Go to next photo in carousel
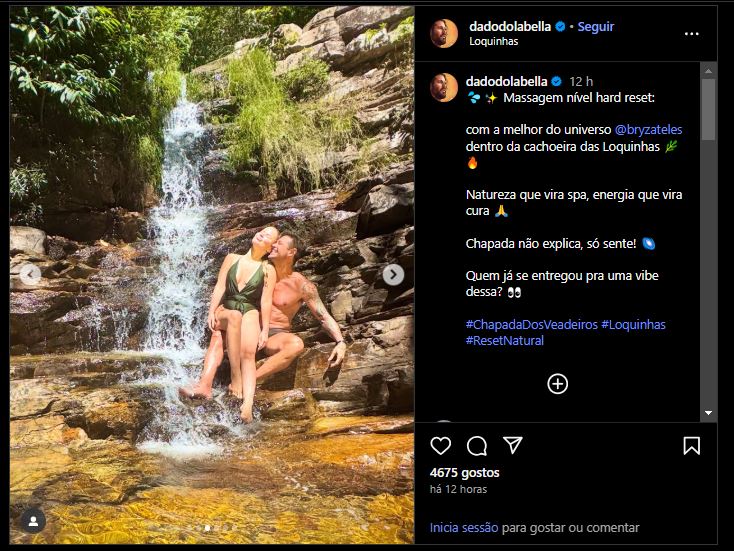Image resolution: width=734 pixels, height=551 pixels. (x=394, y=274)
